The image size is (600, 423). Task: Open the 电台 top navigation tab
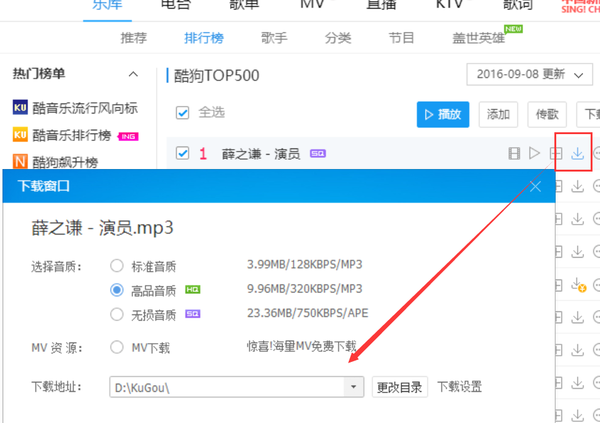pos(176,5)
